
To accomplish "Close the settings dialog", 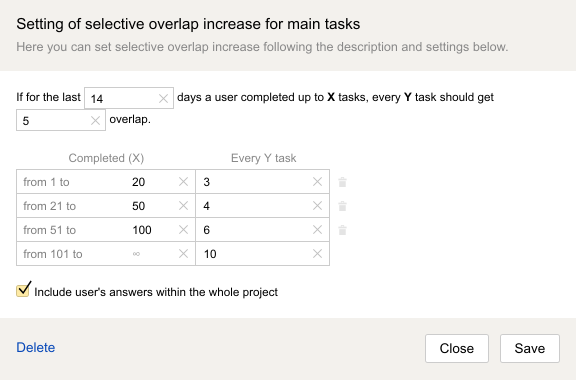I will tap(457, 348).
